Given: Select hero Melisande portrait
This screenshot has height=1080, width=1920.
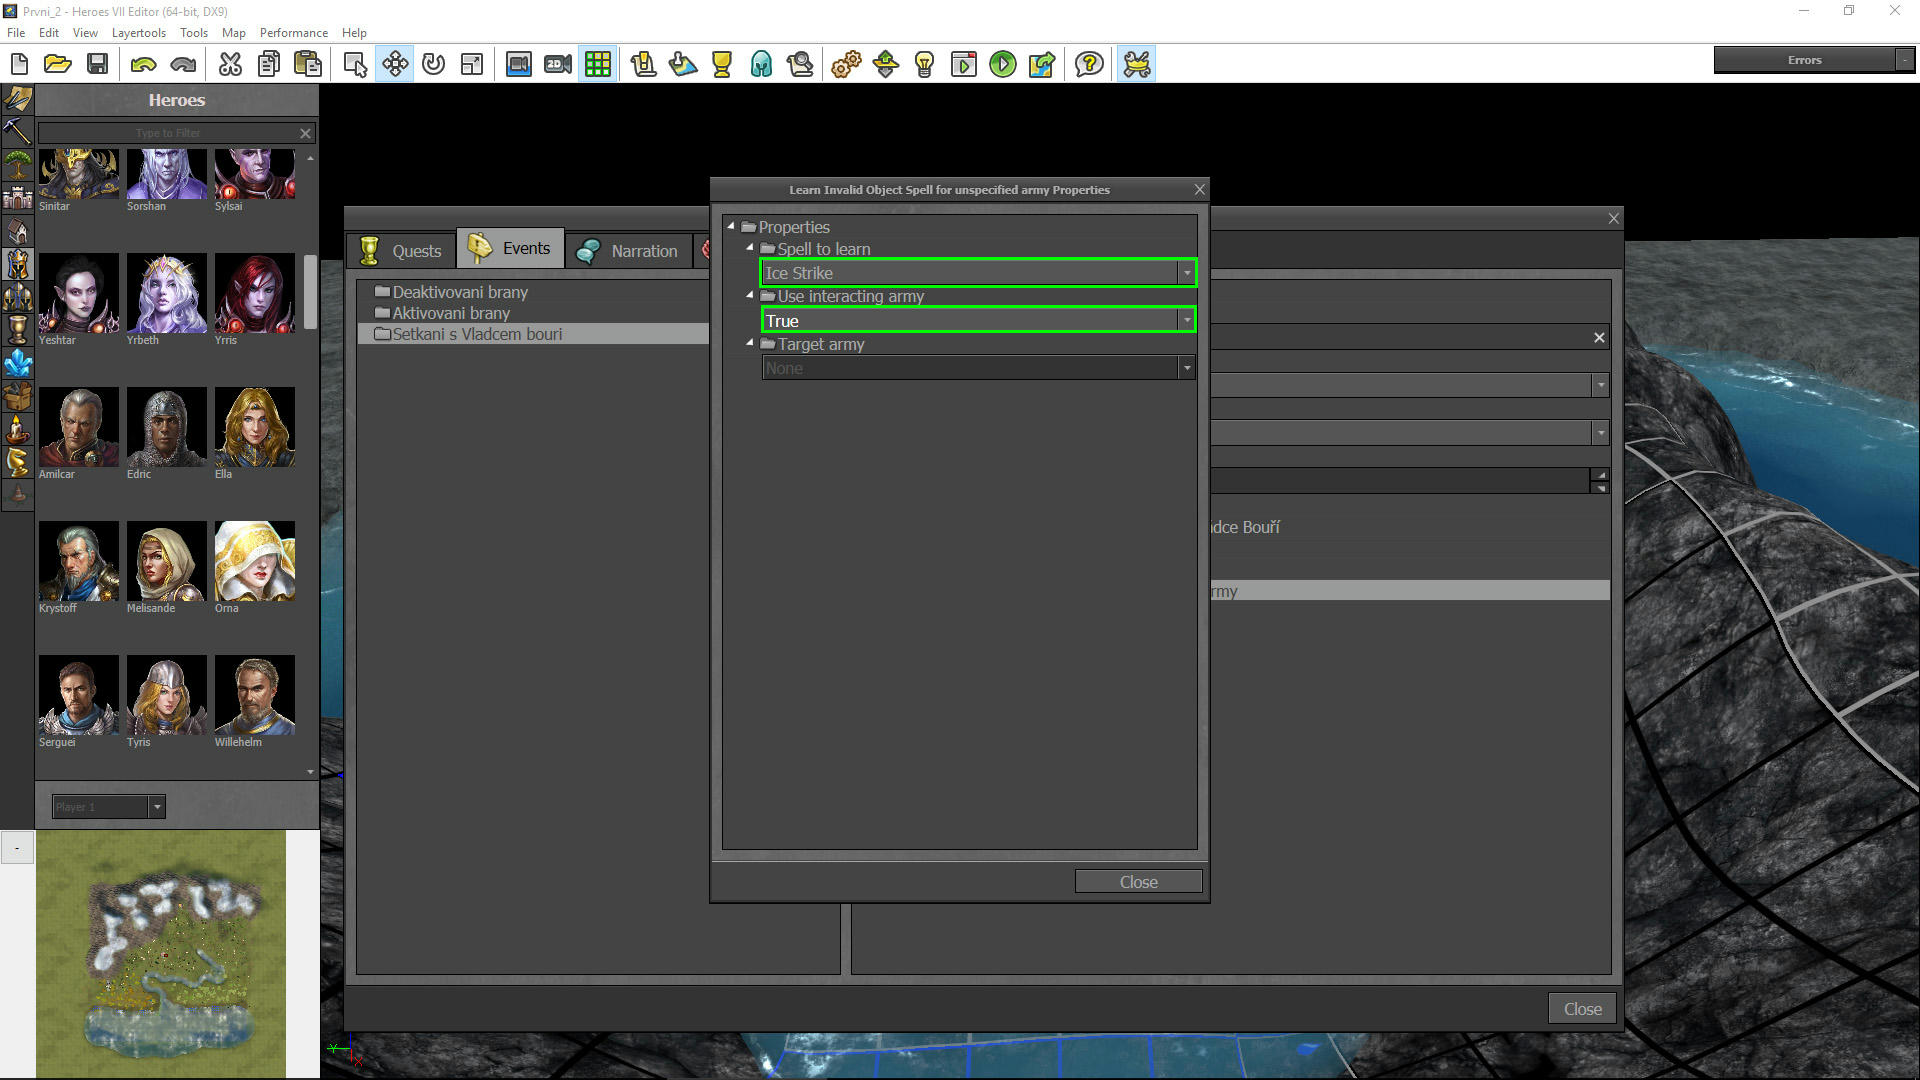Looking at the screenshot, I should pos(166,561).
